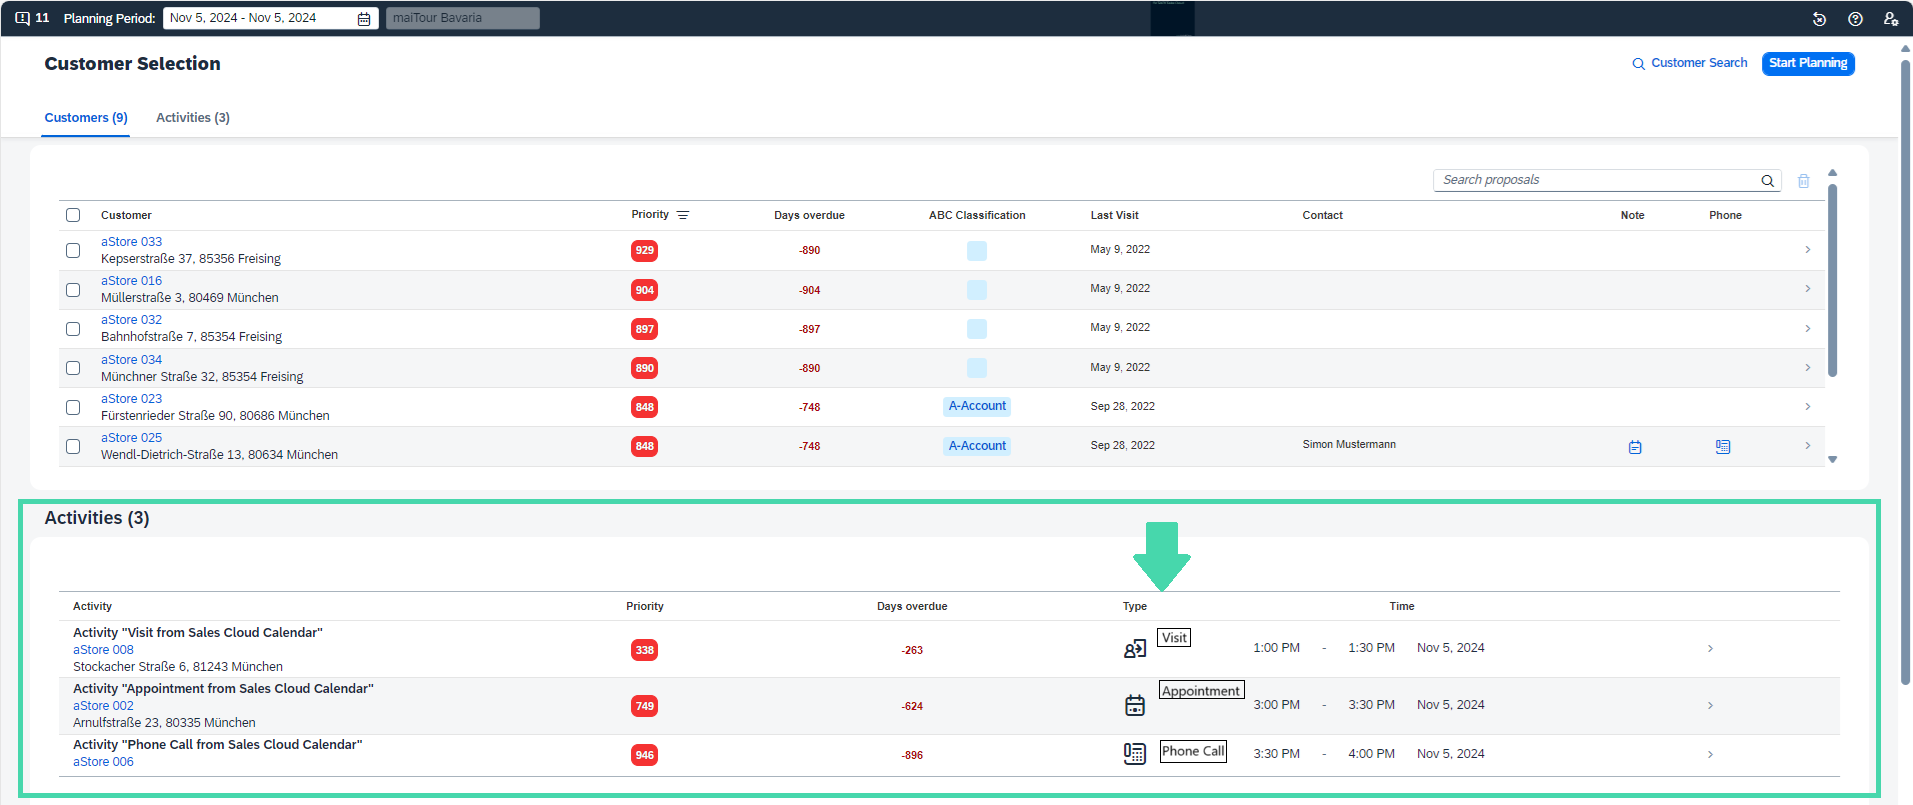Click the blue ABC classification swatch for aStore 033

[x=977, y=251]
